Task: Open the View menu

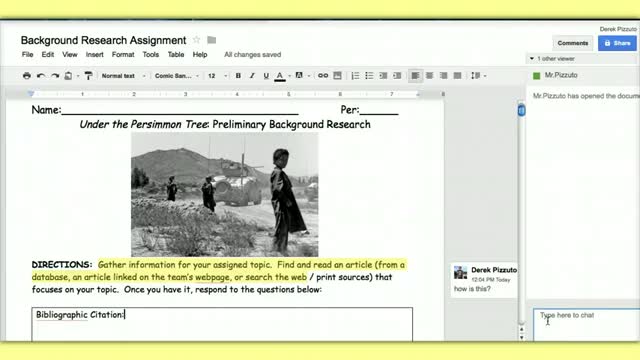Action: click(70, 54)
